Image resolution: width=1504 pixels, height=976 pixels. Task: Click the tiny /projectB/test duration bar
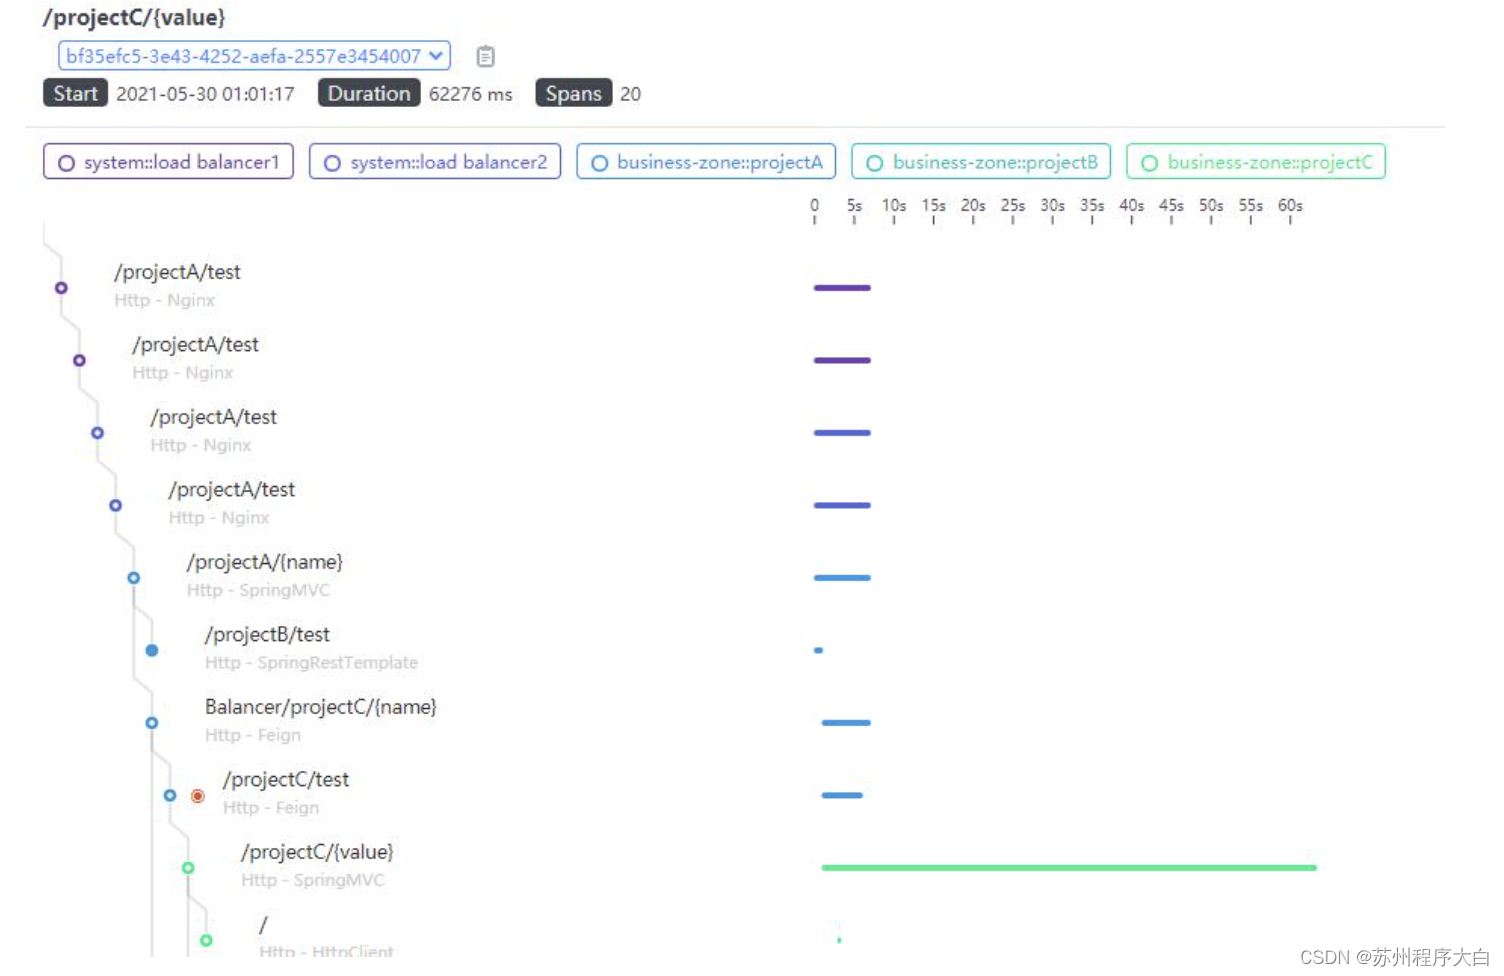[818, 650]
